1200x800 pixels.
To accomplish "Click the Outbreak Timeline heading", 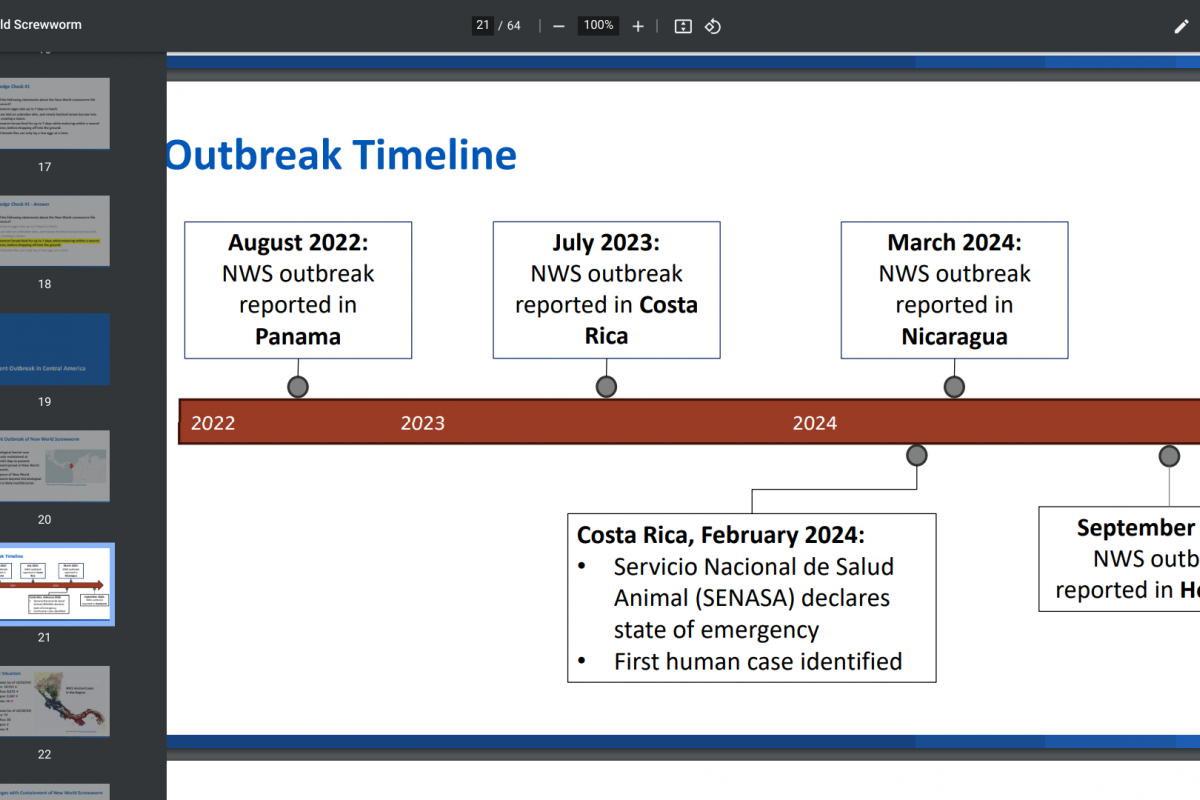I will 341,155.
